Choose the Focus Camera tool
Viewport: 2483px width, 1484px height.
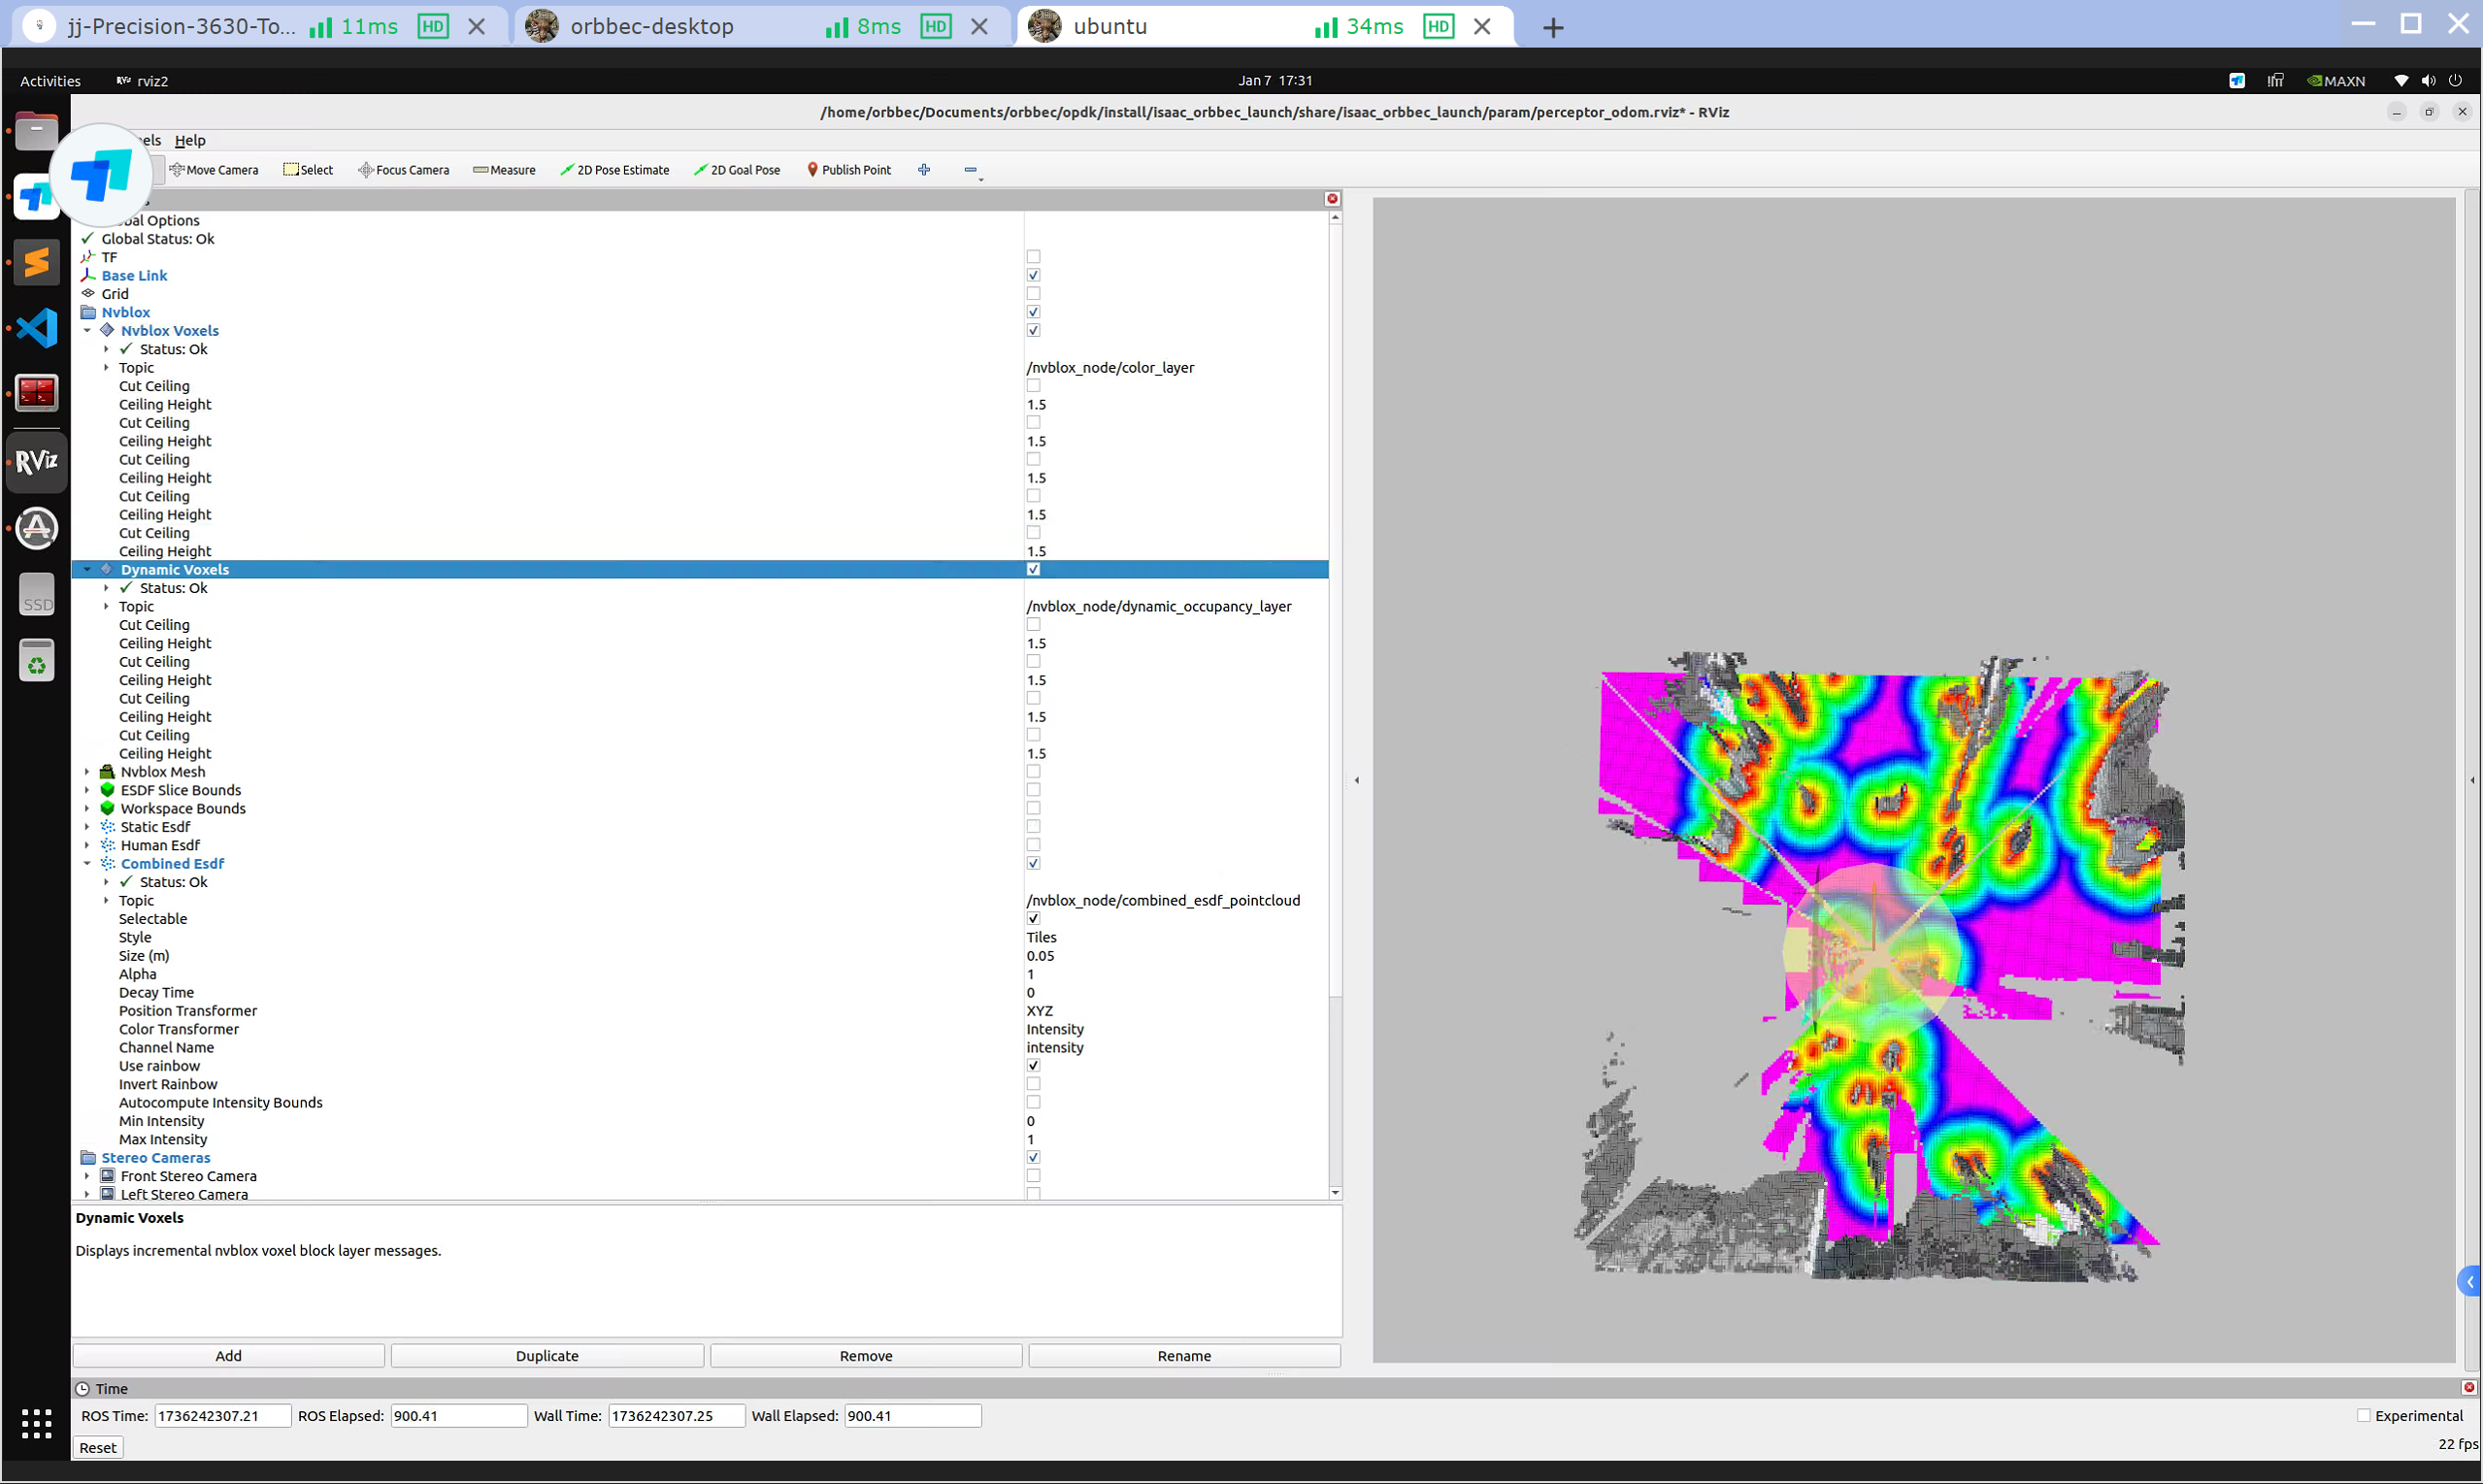(404, 170)
